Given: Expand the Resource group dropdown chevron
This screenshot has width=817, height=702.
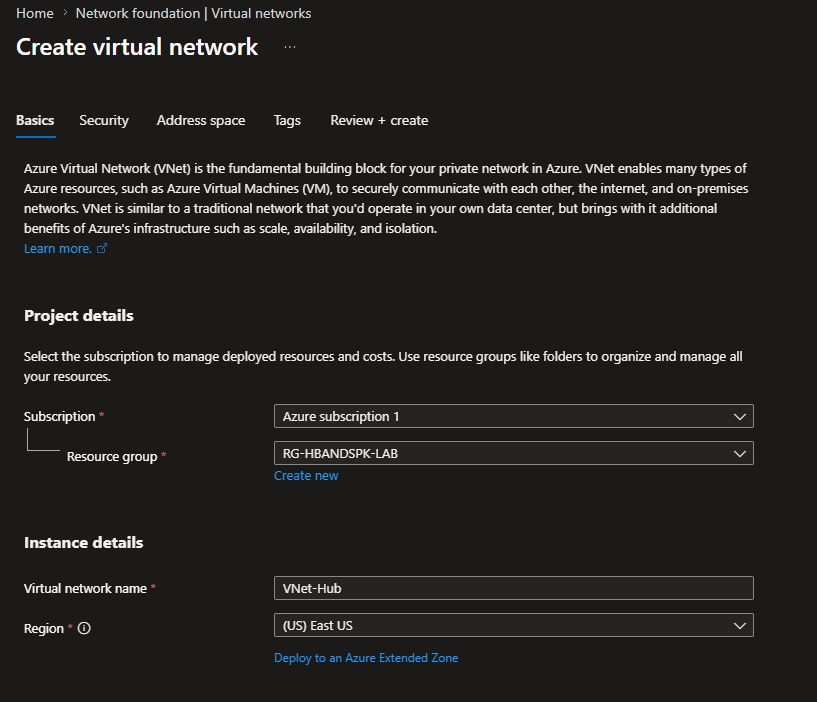Looking at the screenshot, I should [x=739, y=453].
